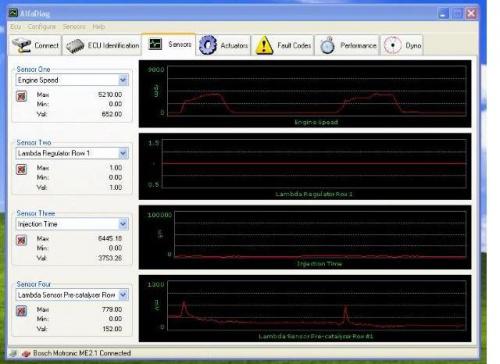
Task: Expand the Injection Time sensor dropdown
Action: point(123,224)
